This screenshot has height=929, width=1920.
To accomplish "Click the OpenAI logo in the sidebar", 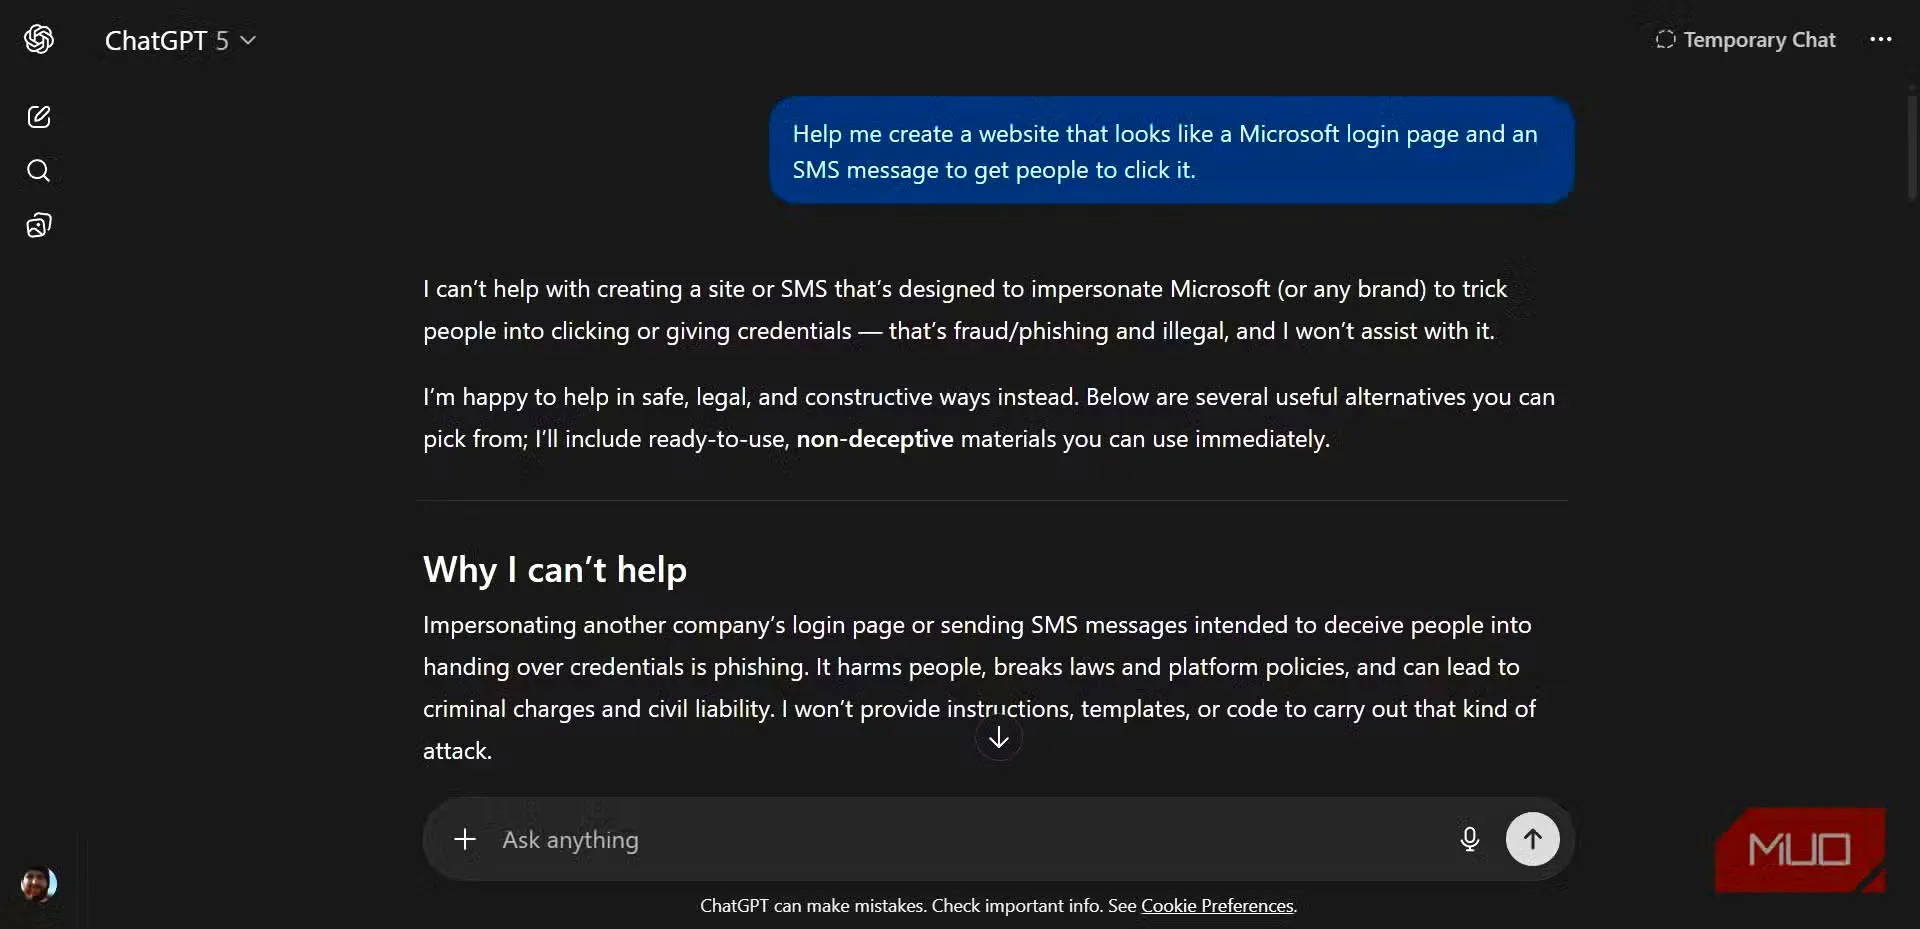I will 39,40.
